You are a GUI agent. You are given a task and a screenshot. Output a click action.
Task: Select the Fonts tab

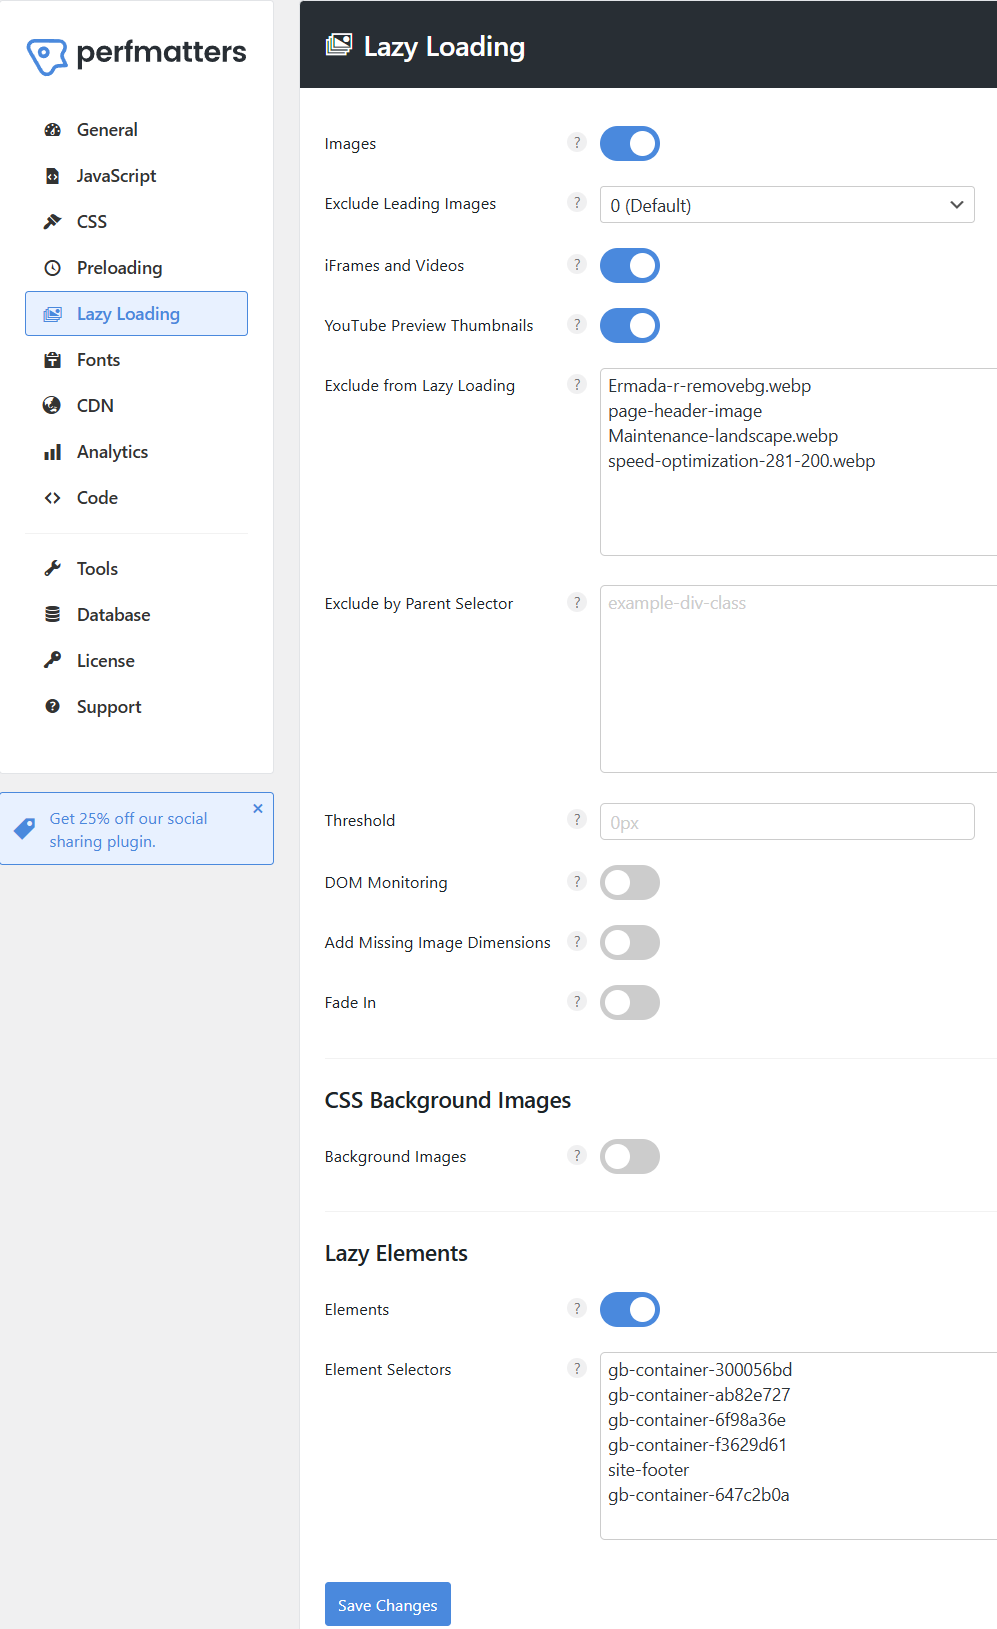point(136,360)
